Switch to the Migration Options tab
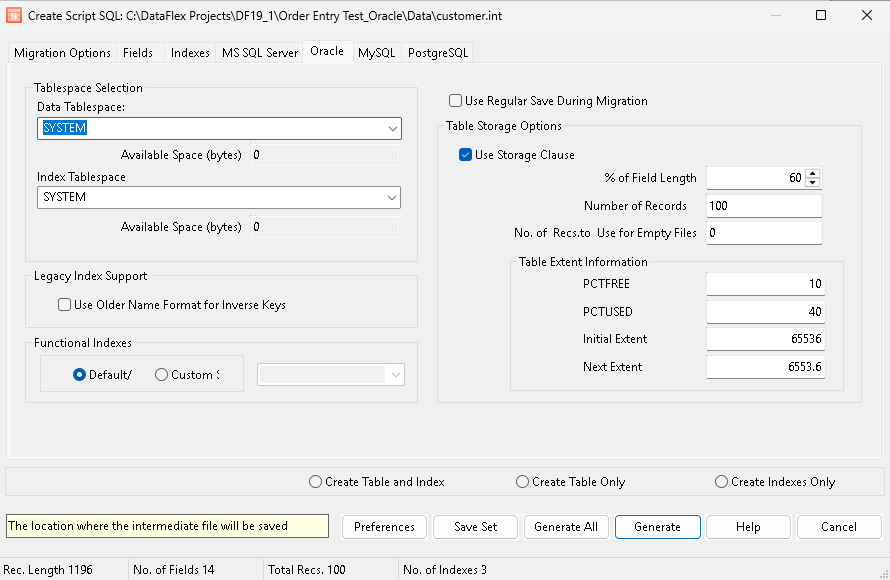 (62, 53)
